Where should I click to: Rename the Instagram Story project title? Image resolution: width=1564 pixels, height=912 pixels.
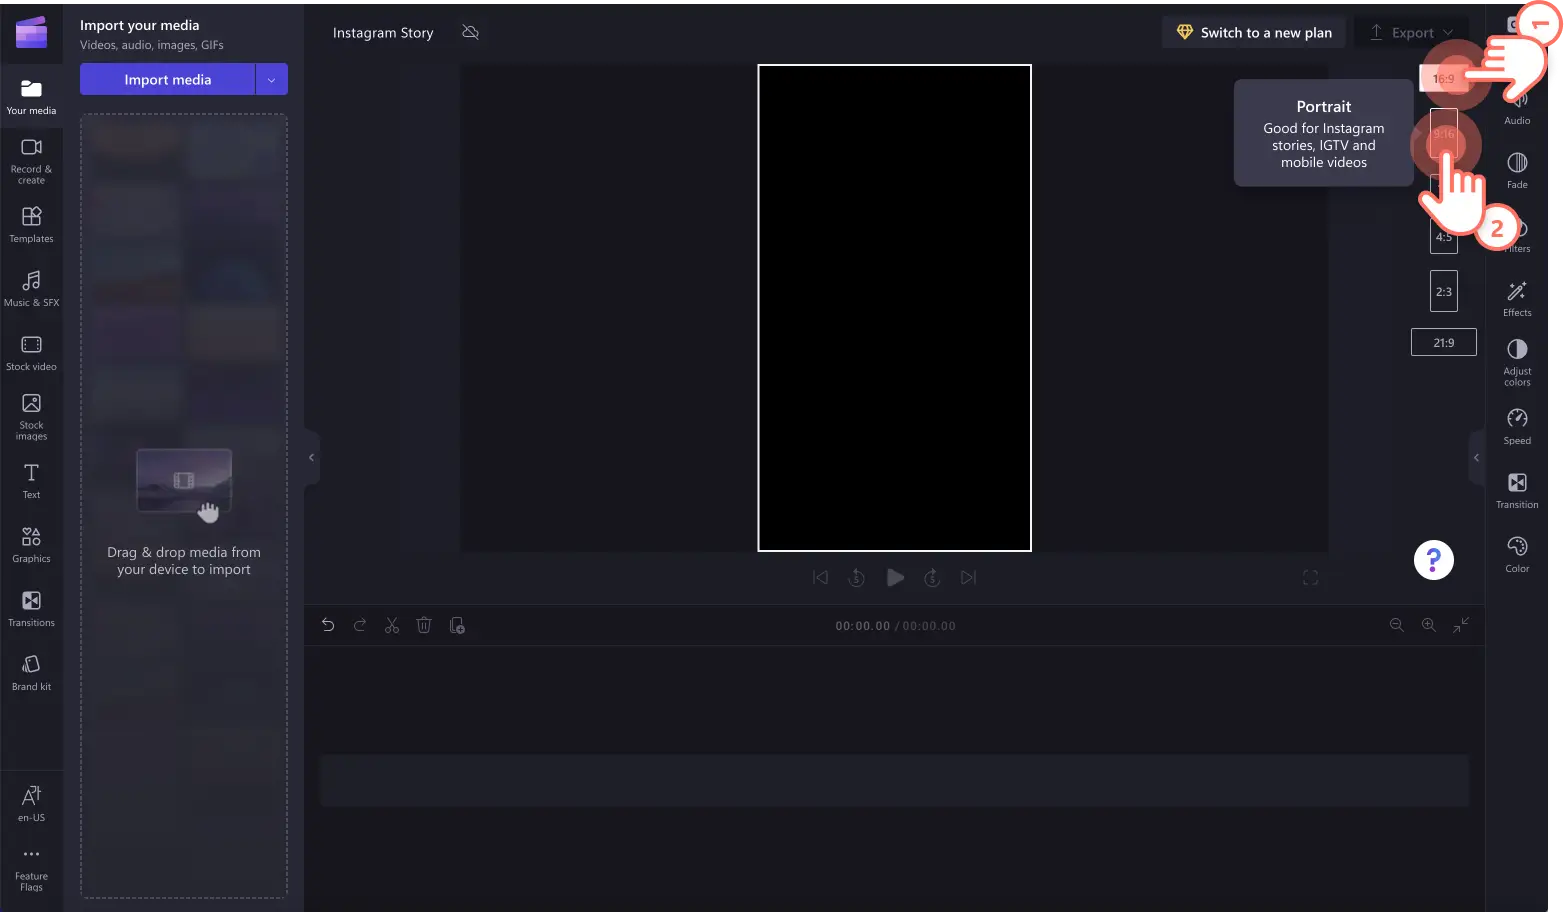[383, 32]
